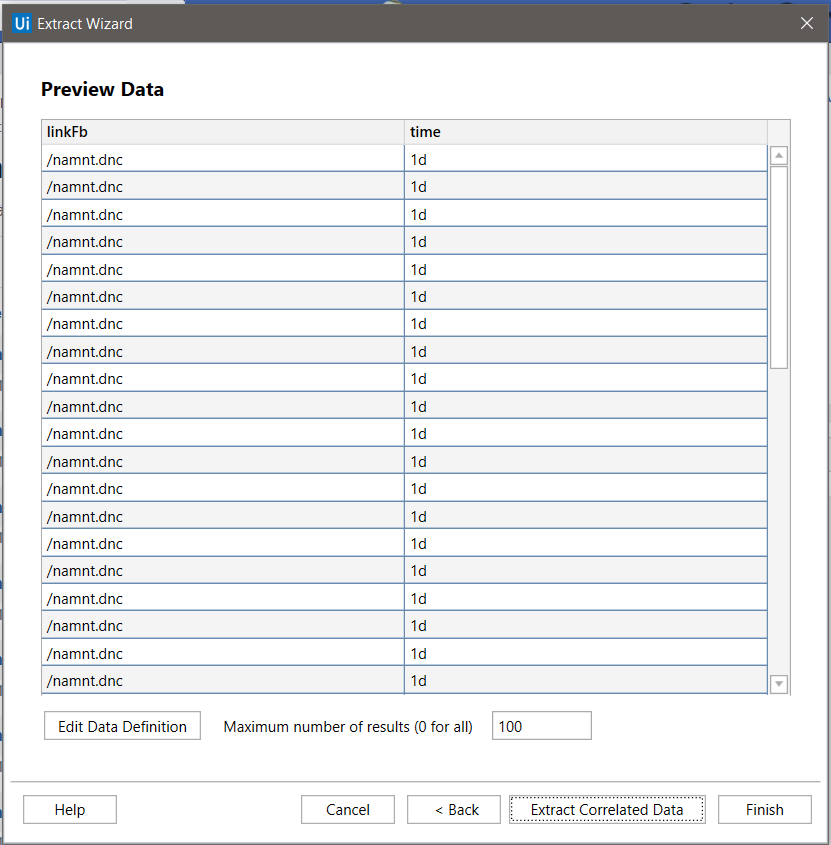Viewport: 831px width, 845px height.
Task: Focus the maximum number of results field
Action: pos(542,726)
